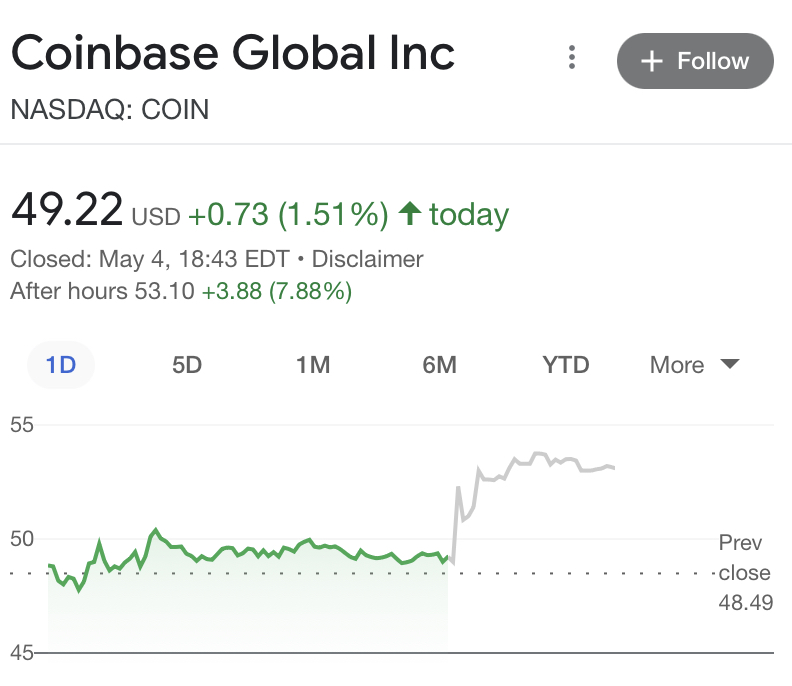Screen dimensions: 792x686
Task: Click the Coinbase Global Inc title
Action: pos(233,53)
